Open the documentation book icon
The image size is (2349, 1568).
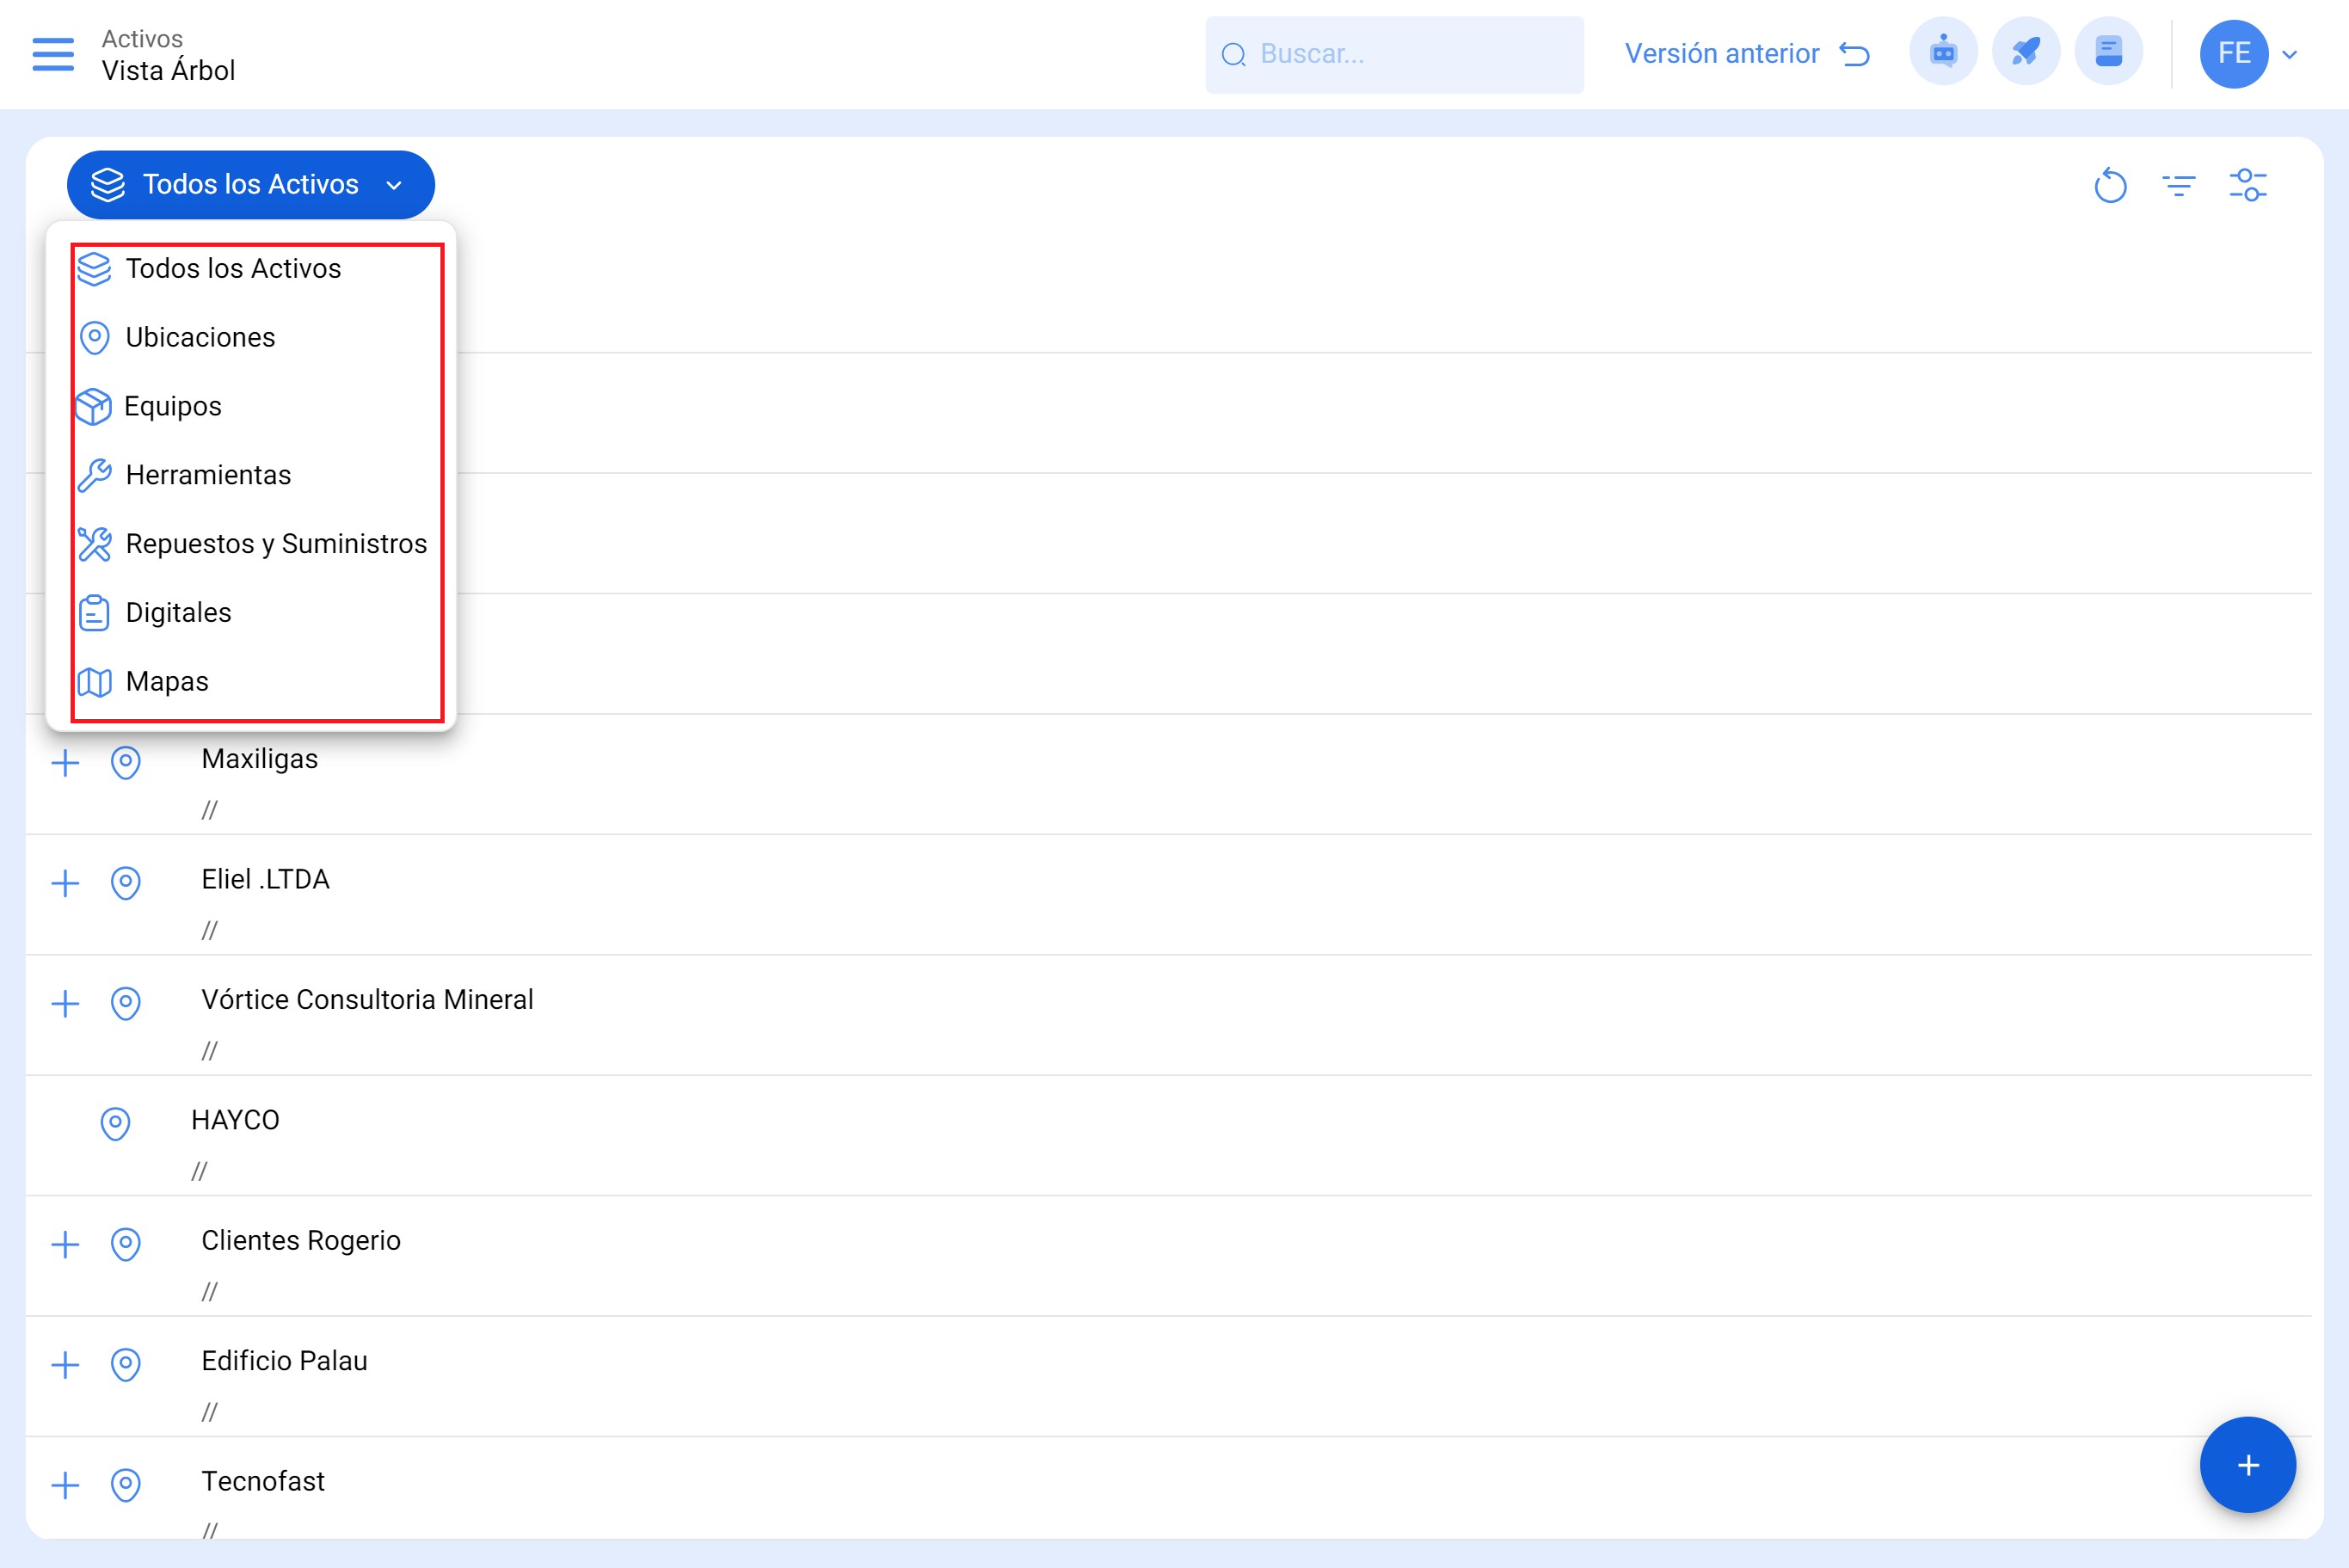[x=2109, y=52]
